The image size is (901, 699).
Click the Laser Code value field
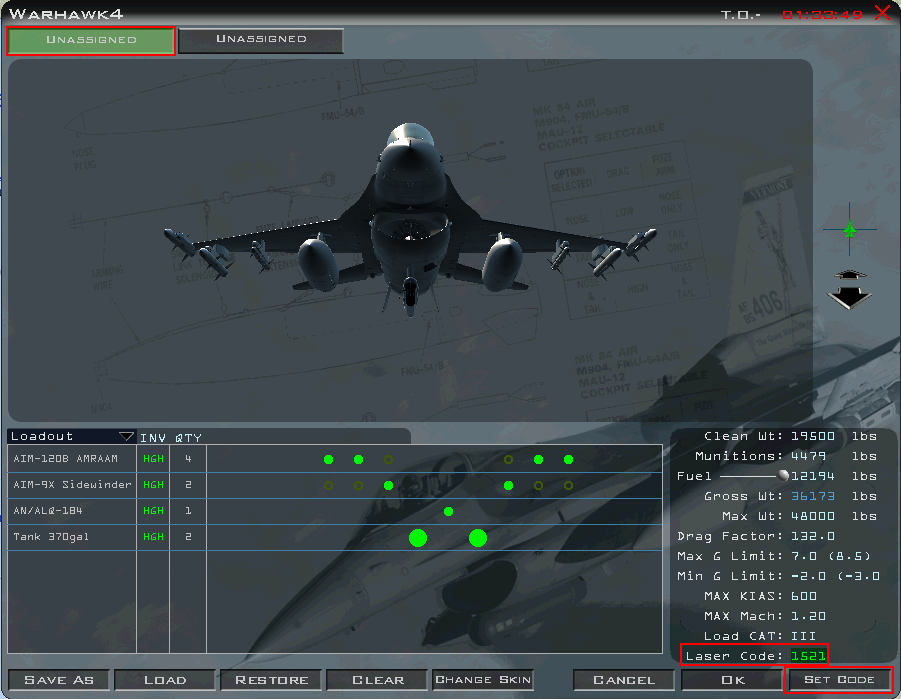809,655
